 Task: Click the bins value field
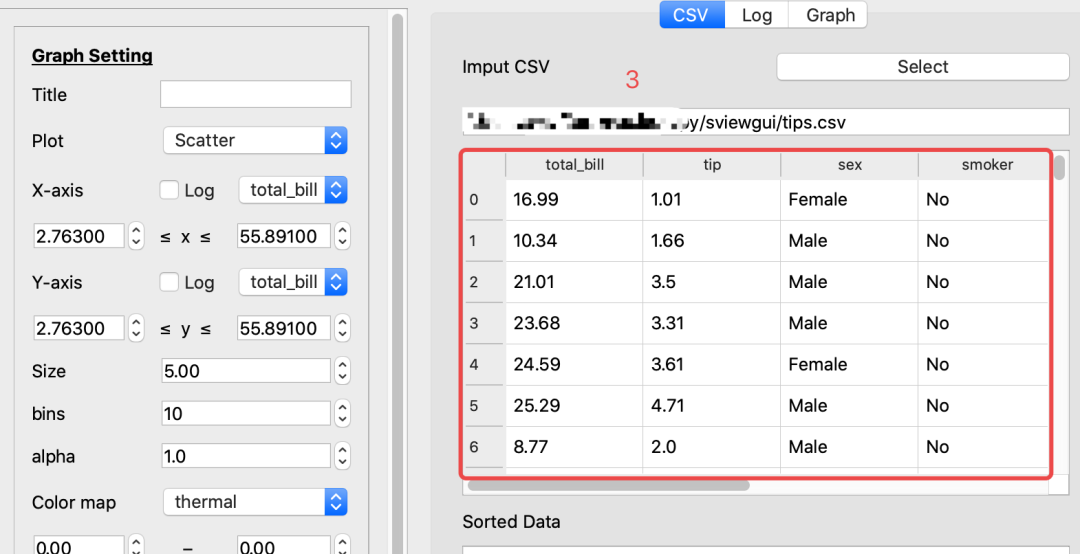coord(246,413)
